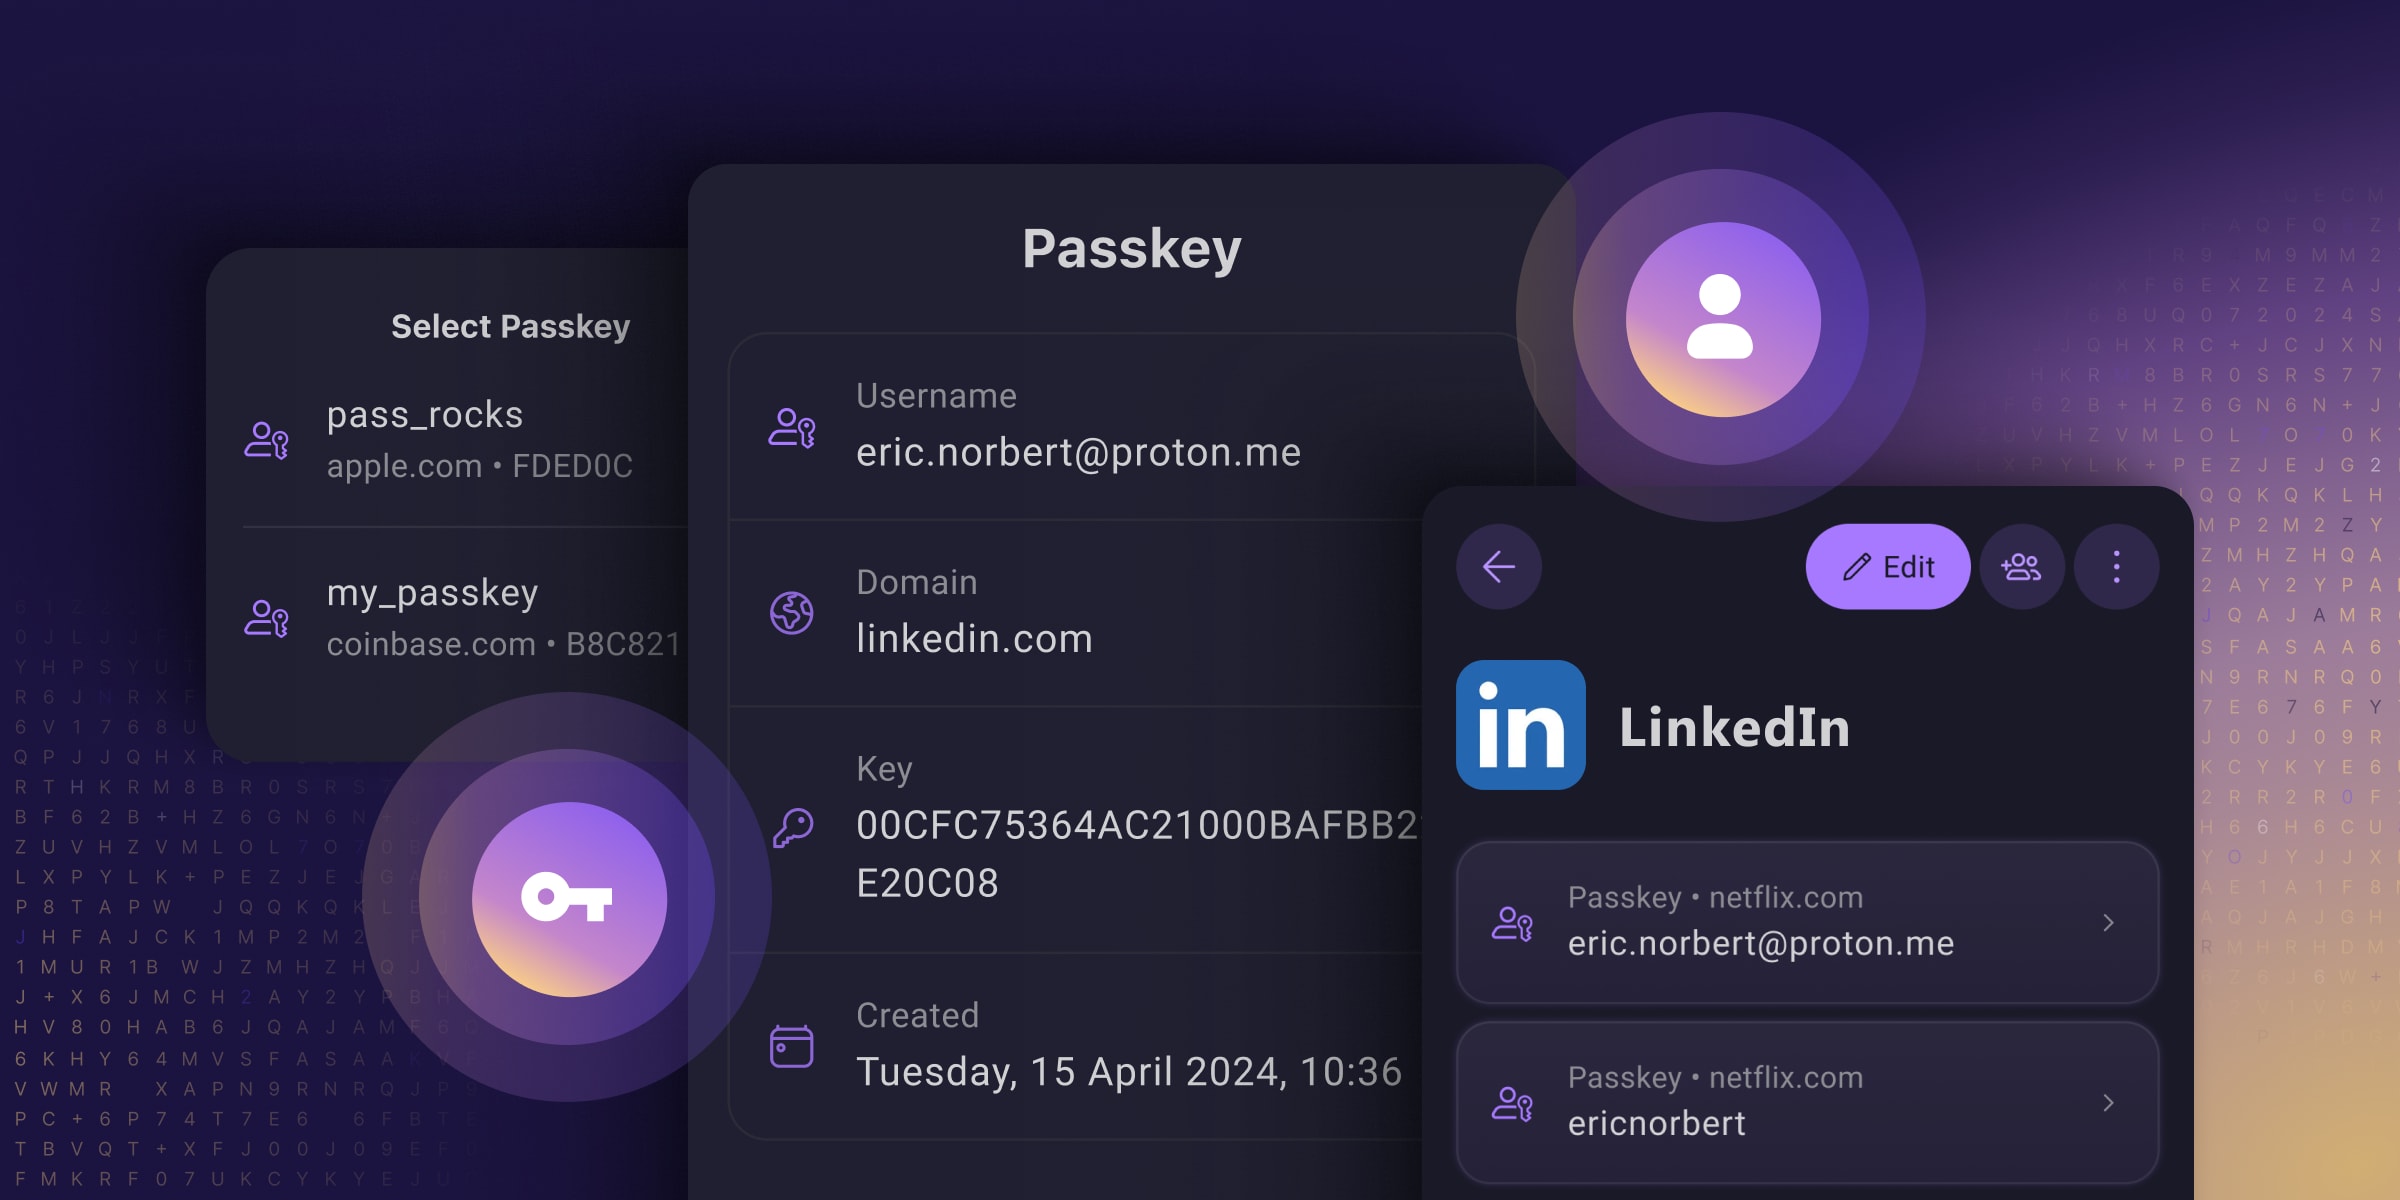
Task: Click the back arrow button
Action: click(1498, 567)
